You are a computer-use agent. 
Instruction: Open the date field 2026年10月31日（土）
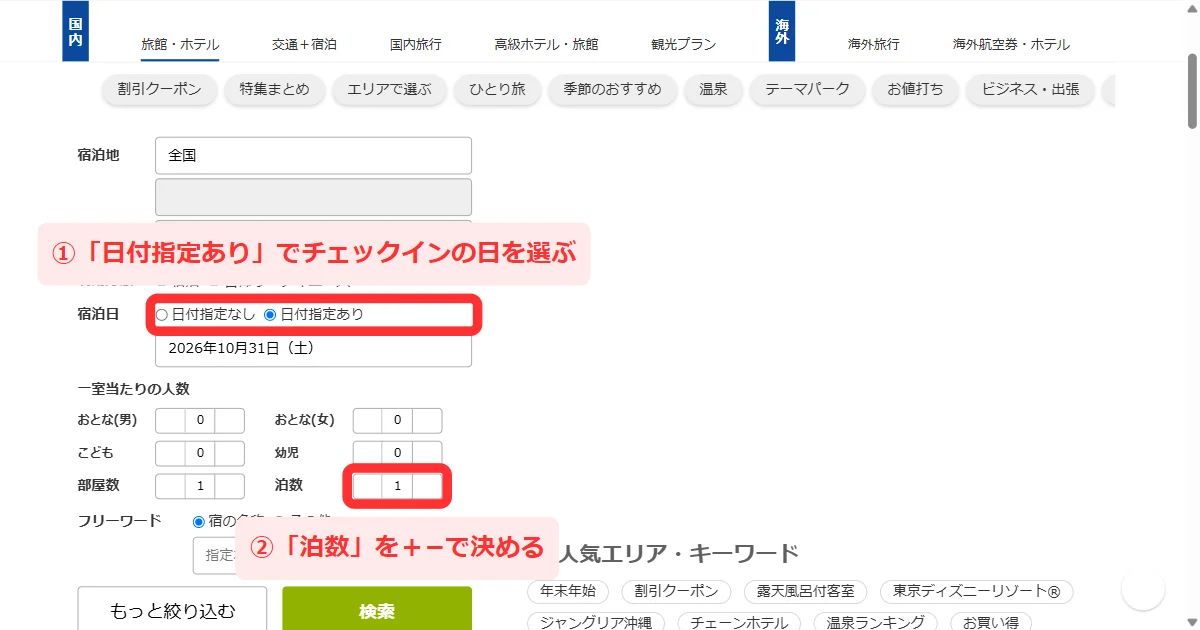(x=313, y=349)
